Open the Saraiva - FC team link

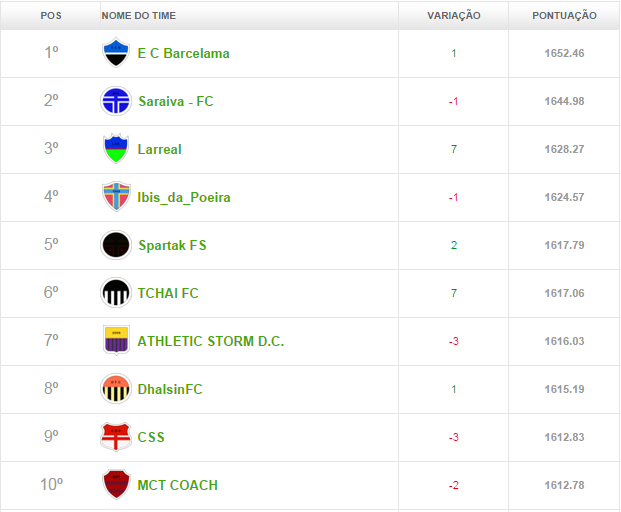point(175,101)
